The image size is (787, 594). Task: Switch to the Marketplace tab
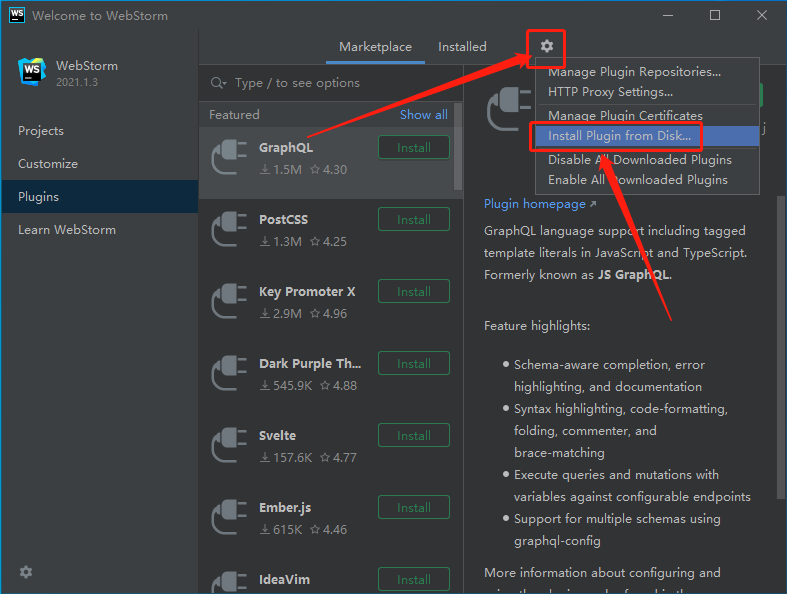(x=375, y=47)
